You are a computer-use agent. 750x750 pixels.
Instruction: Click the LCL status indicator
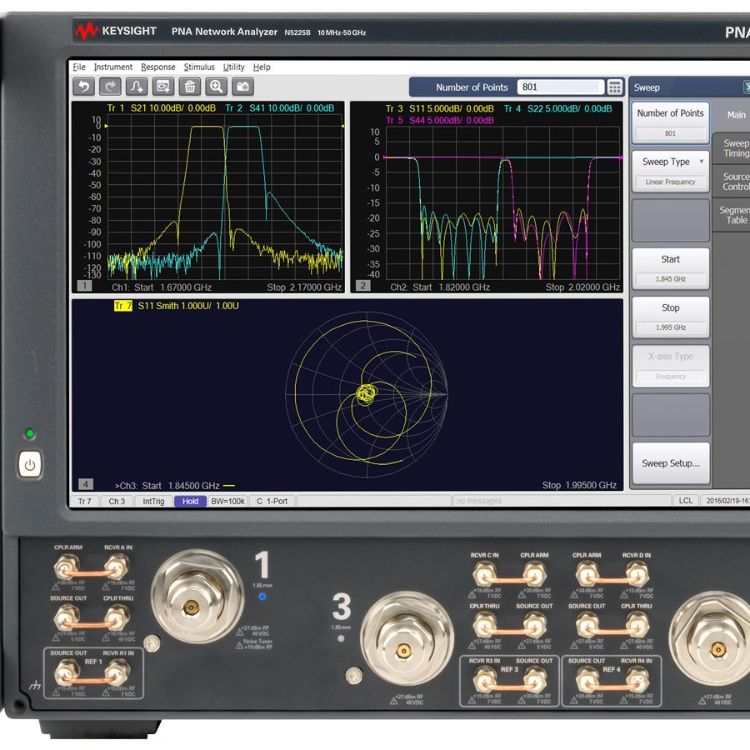(x=685, y=500)
